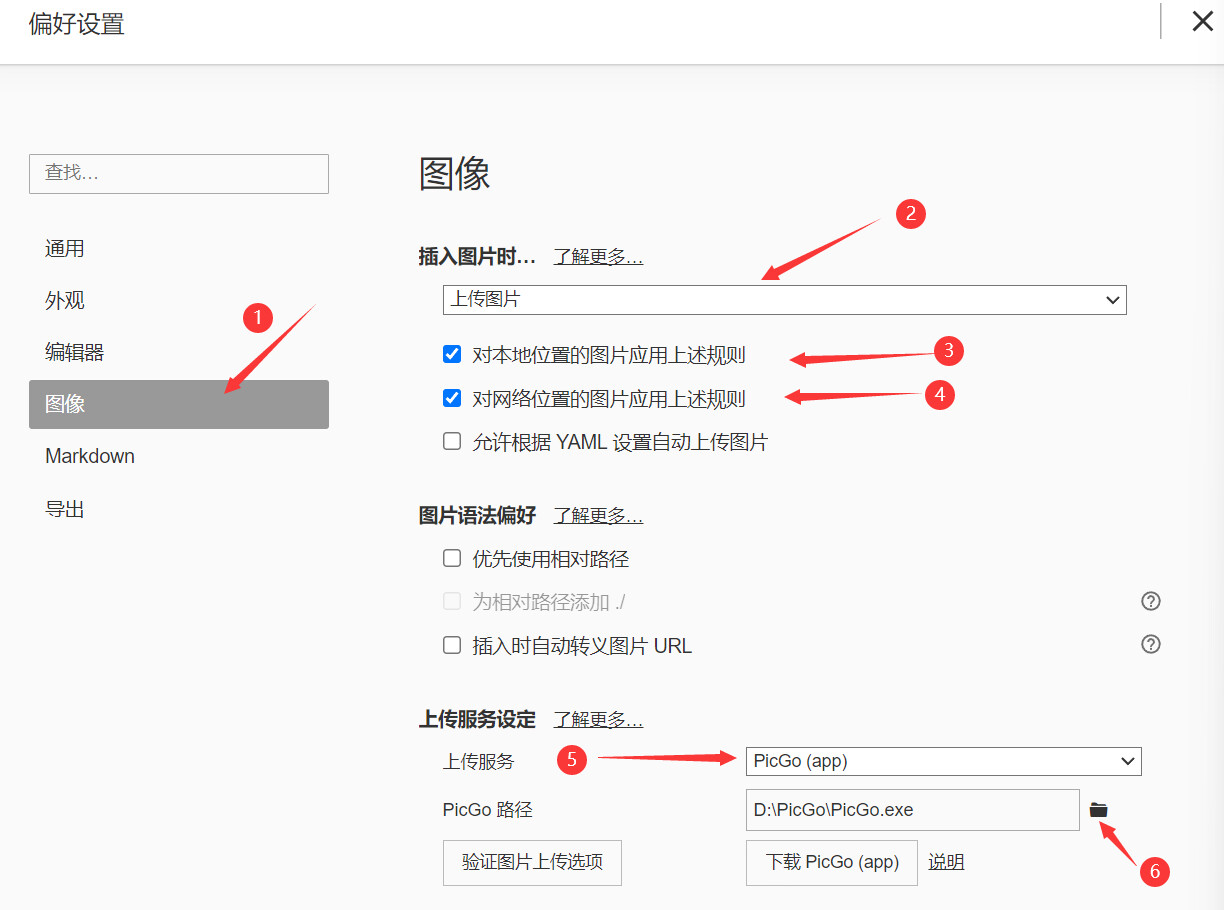The width and height of the screenshot is (1224, 910).
Task: Click the 偏好设置 window title
Action: tap(77, 24)
